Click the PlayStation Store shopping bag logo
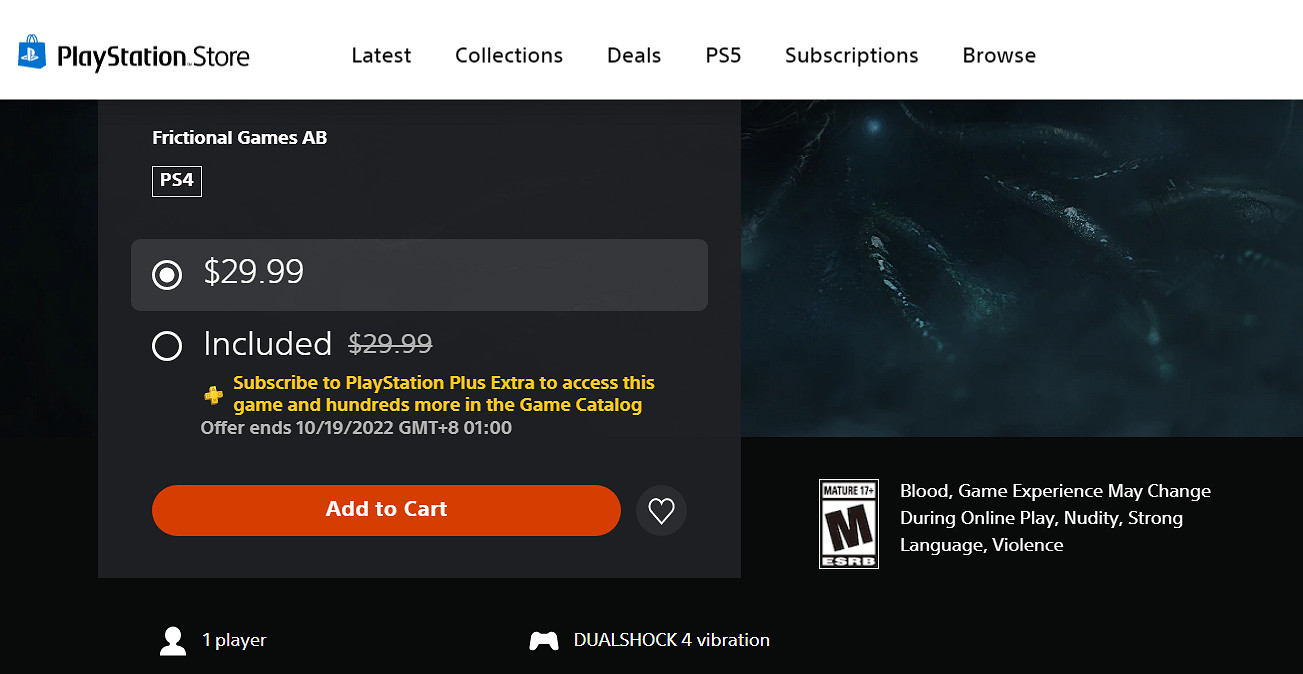 32,54
